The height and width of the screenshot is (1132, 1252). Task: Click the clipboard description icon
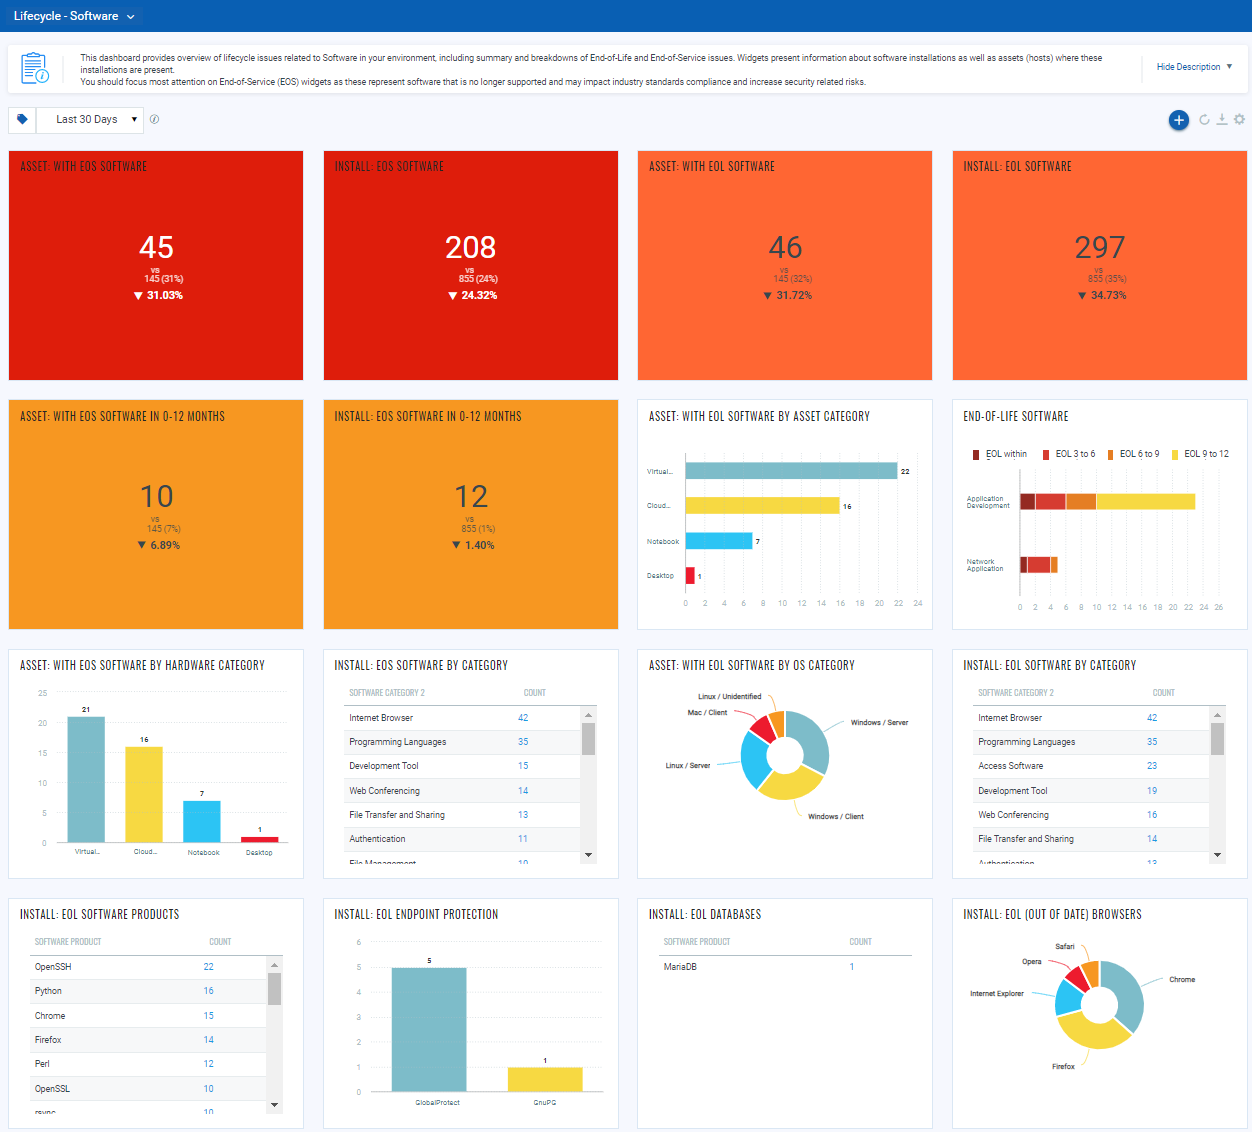(35, 68)
